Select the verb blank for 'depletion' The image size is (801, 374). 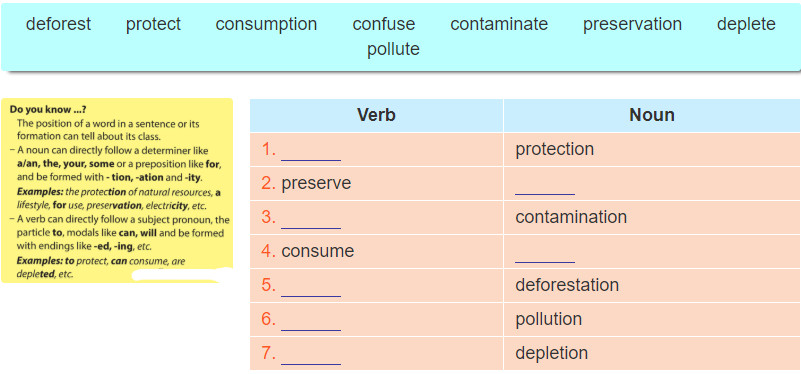click(x=311, y=355)
